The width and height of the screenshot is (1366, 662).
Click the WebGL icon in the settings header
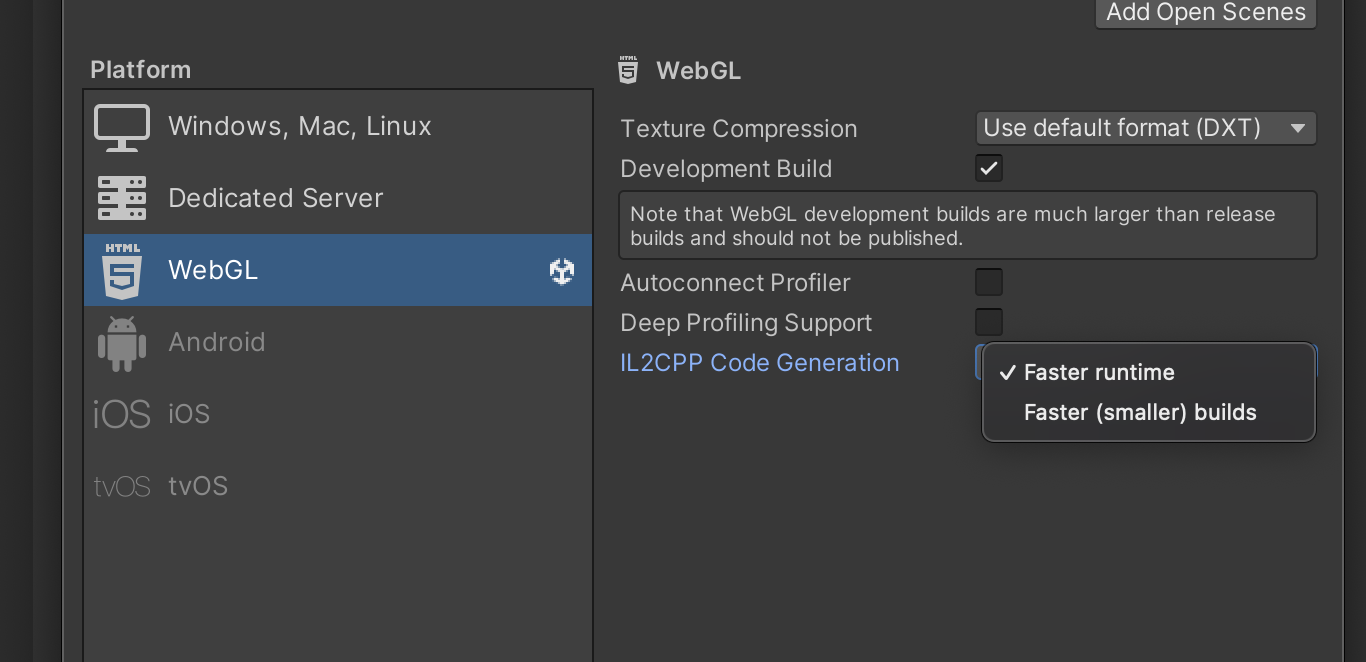click(628, 70)
